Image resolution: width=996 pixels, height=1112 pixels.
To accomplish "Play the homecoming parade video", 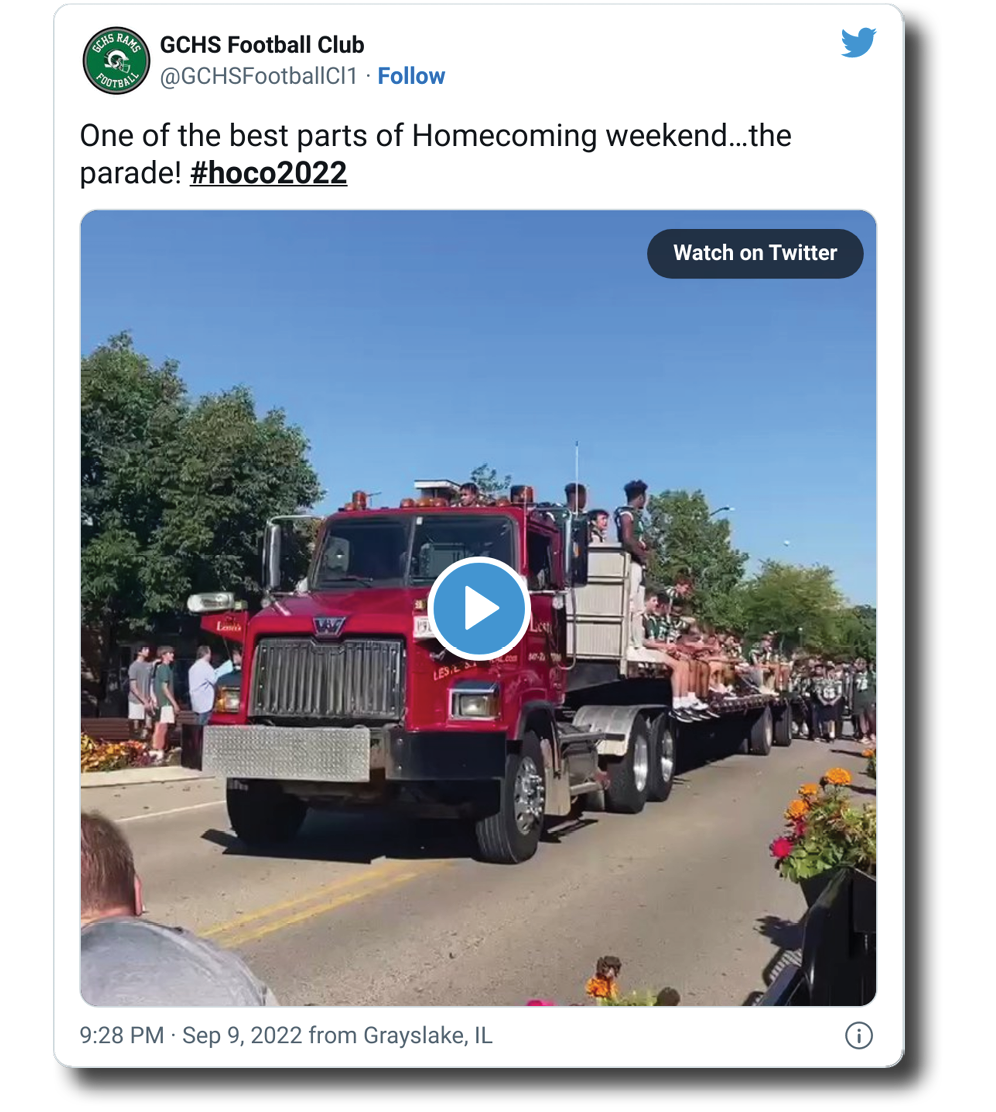I will [479, 608].
